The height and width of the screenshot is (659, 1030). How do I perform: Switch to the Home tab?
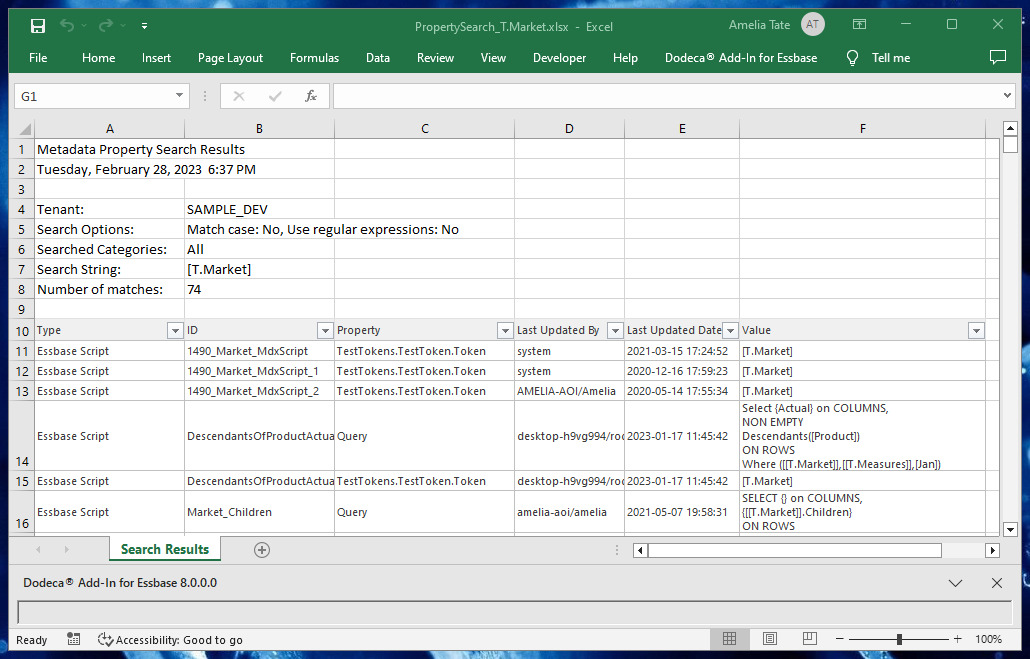tap(99, 58)
